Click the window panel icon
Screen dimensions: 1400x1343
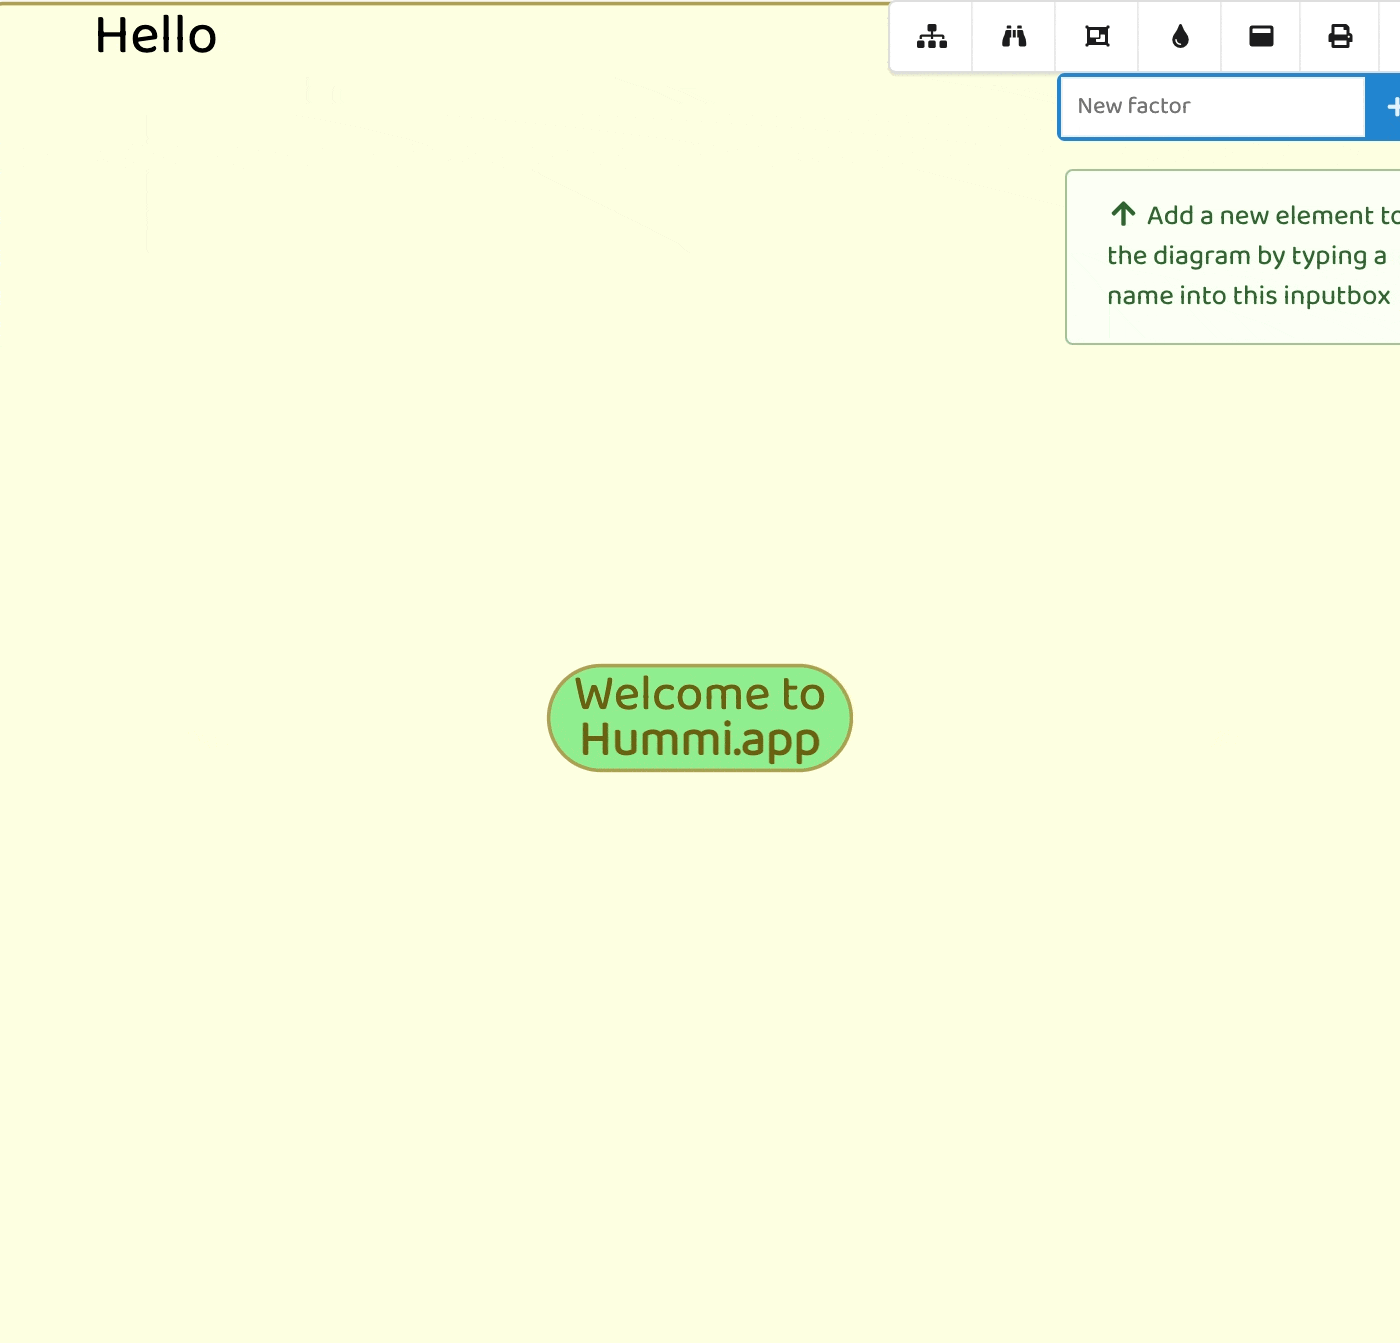(1261, 37)
